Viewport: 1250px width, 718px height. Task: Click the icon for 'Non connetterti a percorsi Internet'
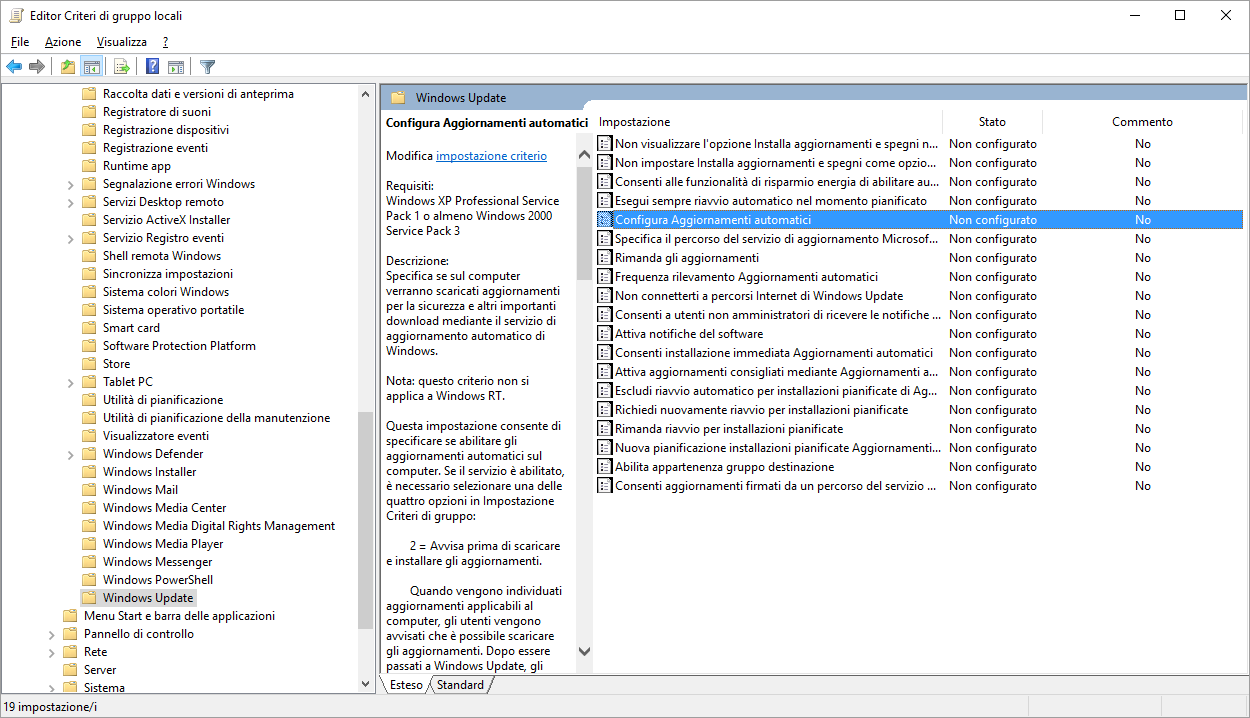tap(604, 296)
